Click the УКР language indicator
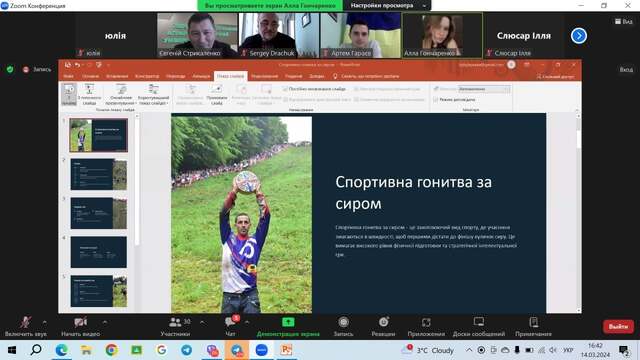 coord(568,350)
